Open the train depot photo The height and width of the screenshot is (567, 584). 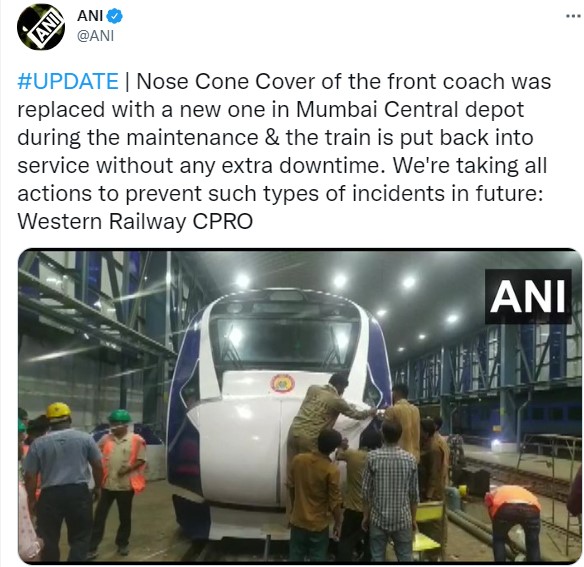click(x=299, y=406)
